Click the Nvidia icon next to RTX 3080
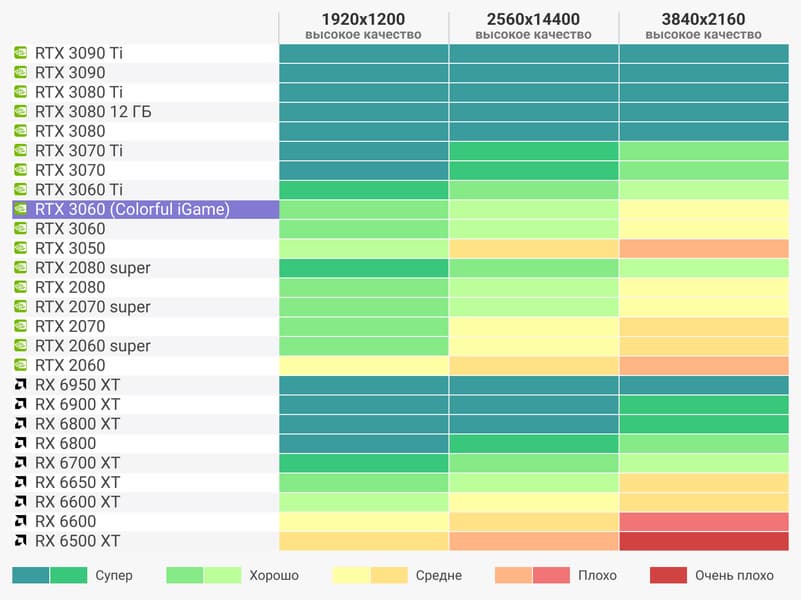This screenshot has height=600, width=801. [x=20, y=131]
